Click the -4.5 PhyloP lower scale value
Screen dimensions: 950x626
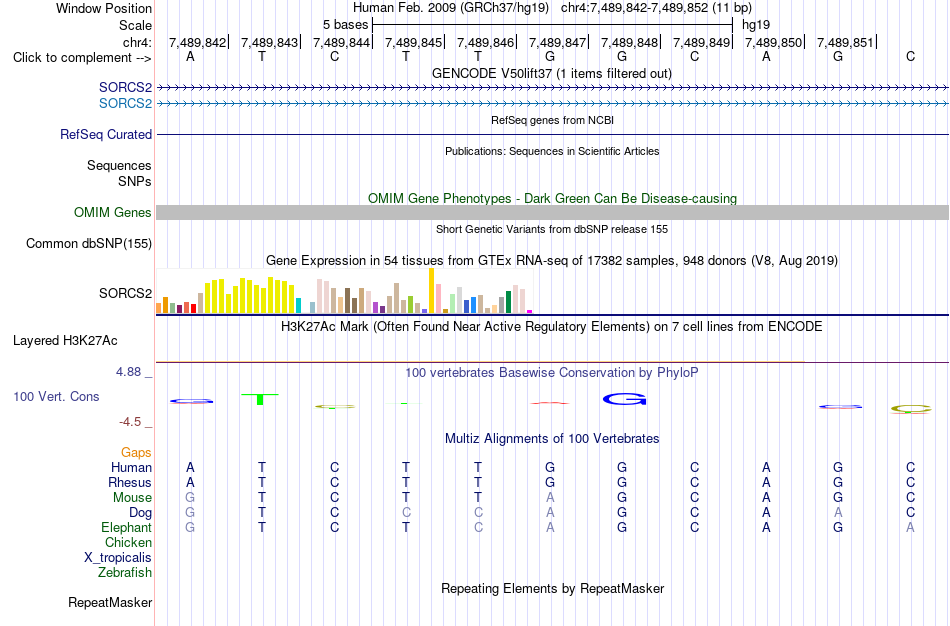click(130, 422)
